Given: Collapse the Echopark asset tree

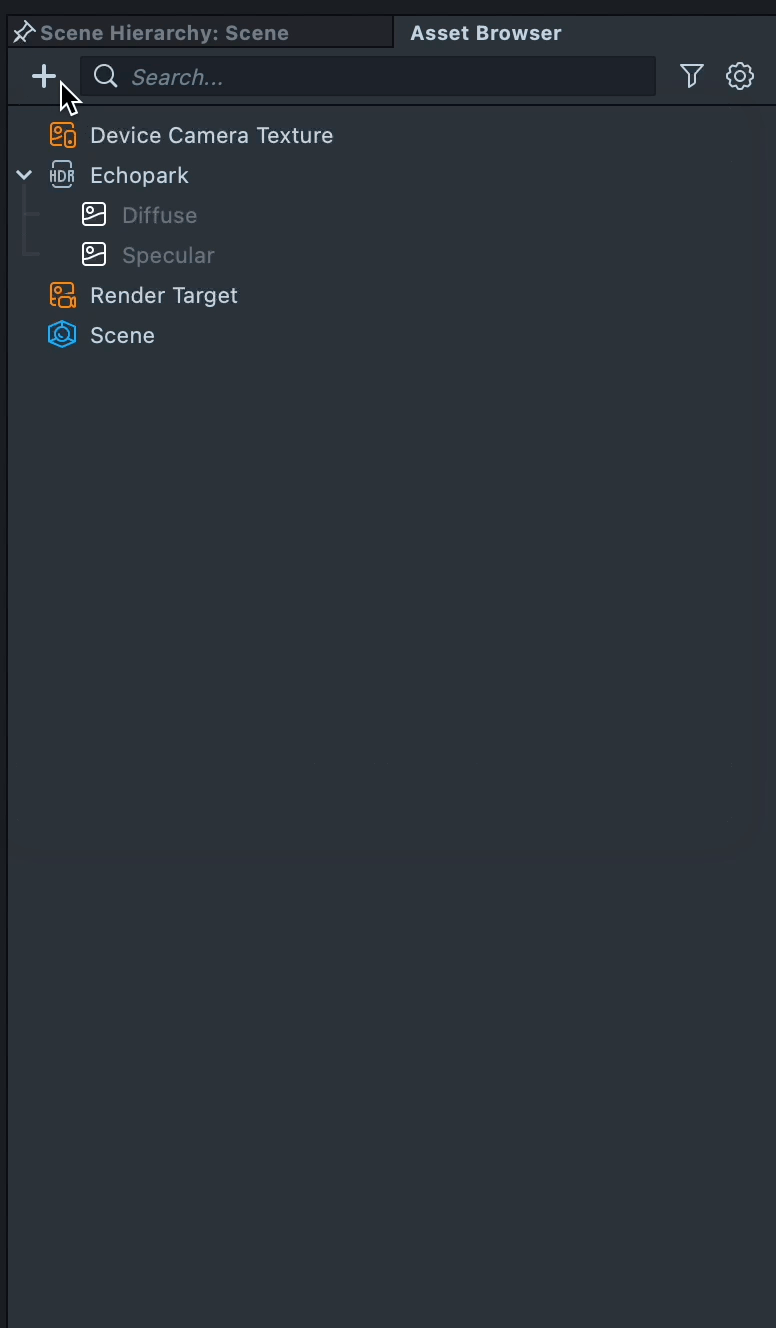Looking at the screenshot, I should tap(24, 175).
